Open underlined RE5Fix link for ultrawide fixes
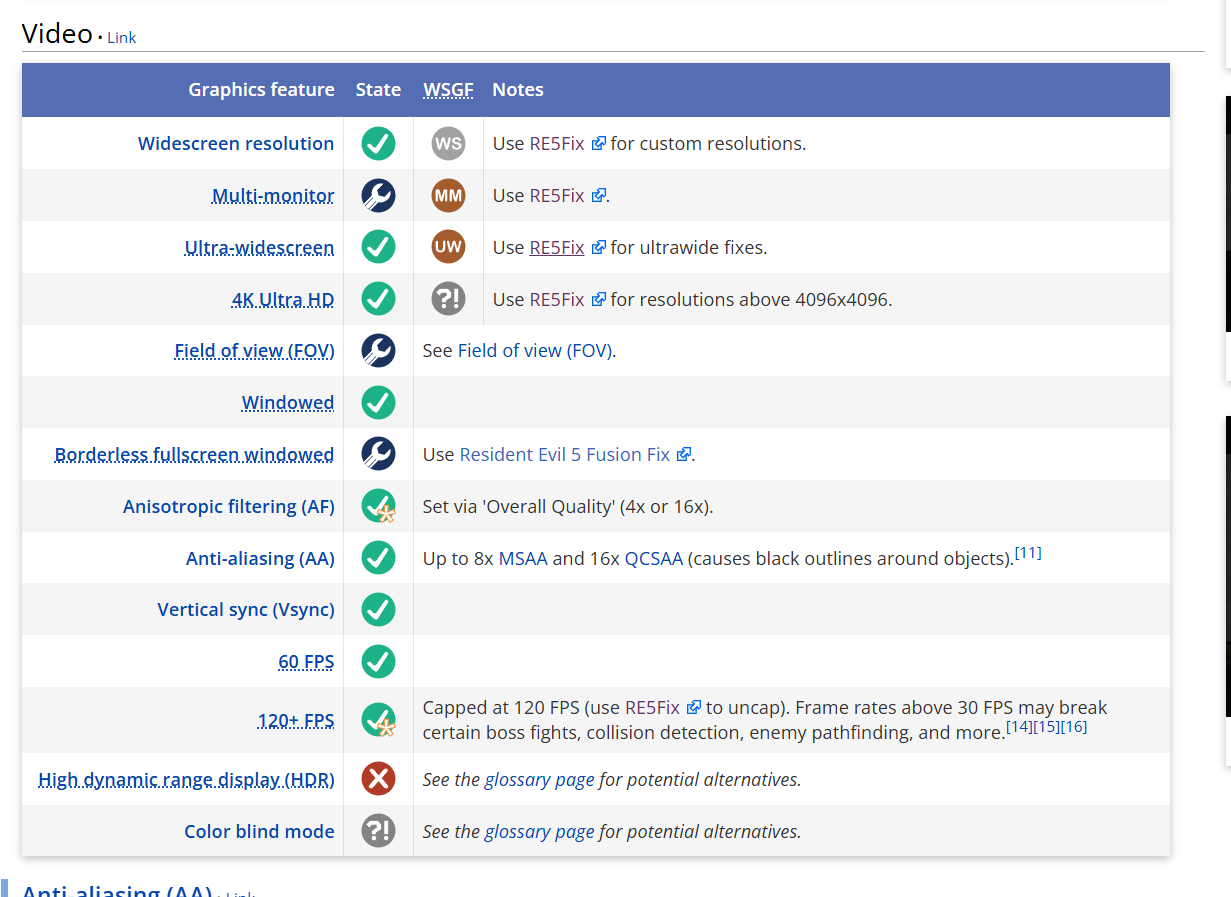Image resolution: width=1231 pixels, height=897 pixels. coord(557,247)
